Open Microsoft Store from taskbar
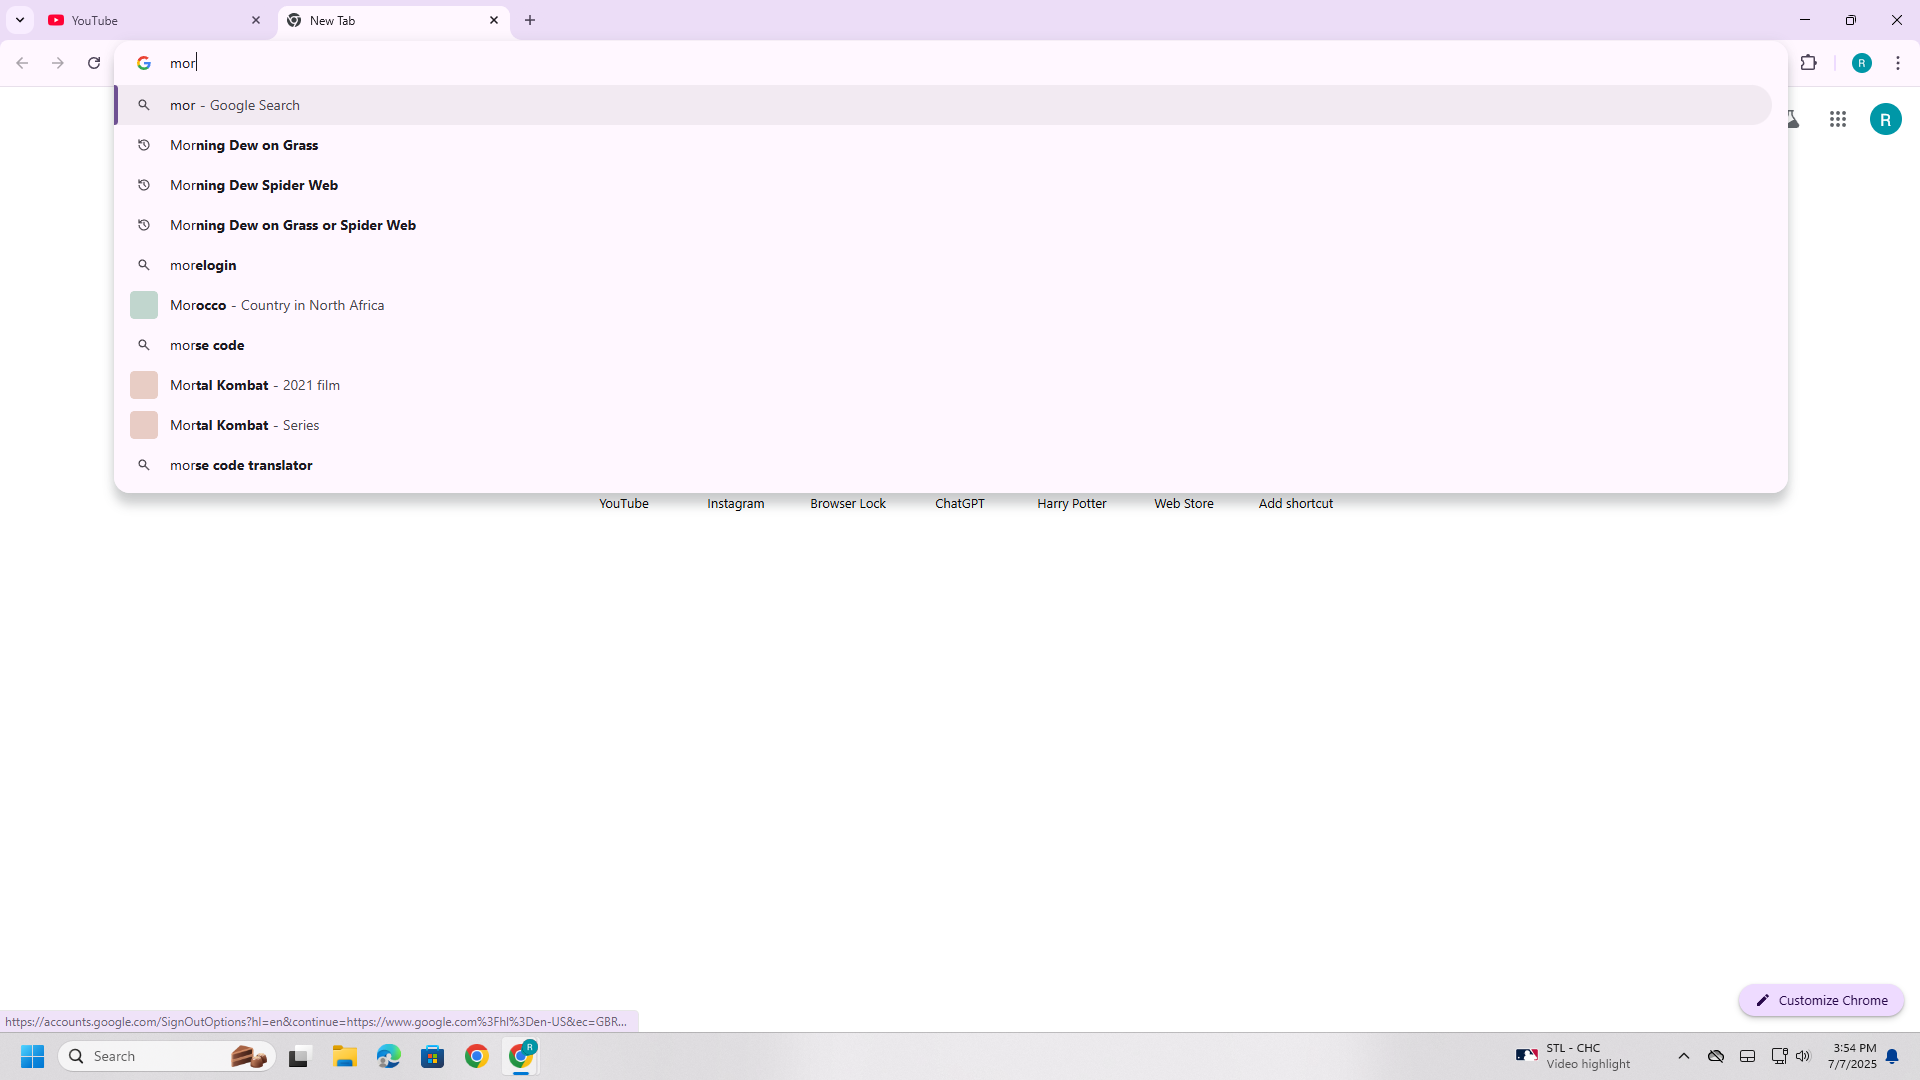 (x=433, y=1056)
